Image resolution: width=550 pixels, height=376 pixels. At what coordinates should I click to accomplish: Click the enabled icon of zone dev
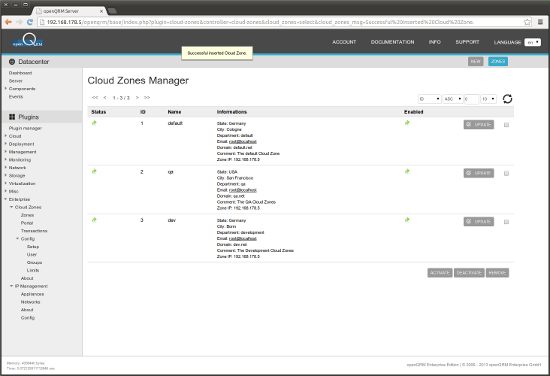point(407,220)
